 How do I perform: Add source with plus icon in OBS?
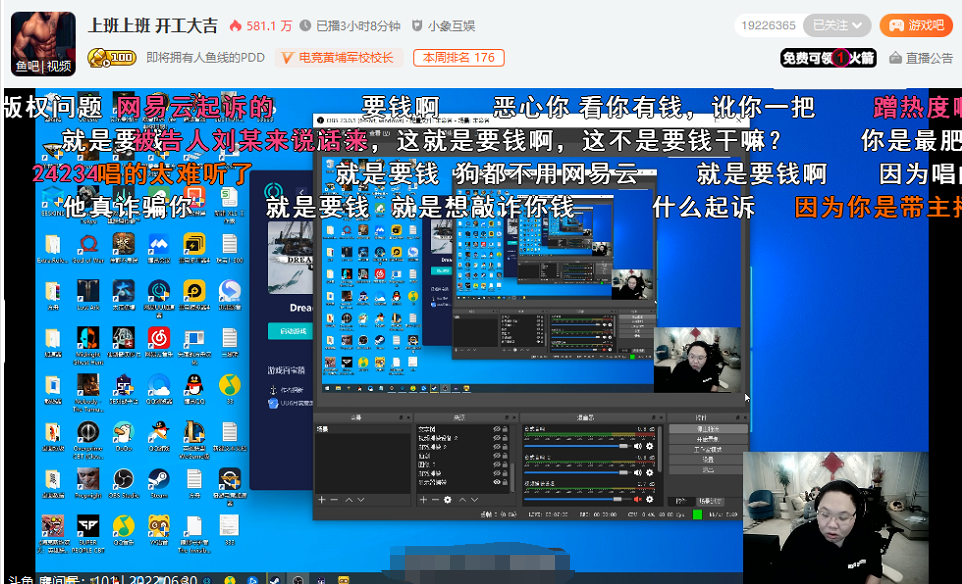point(423,500)
